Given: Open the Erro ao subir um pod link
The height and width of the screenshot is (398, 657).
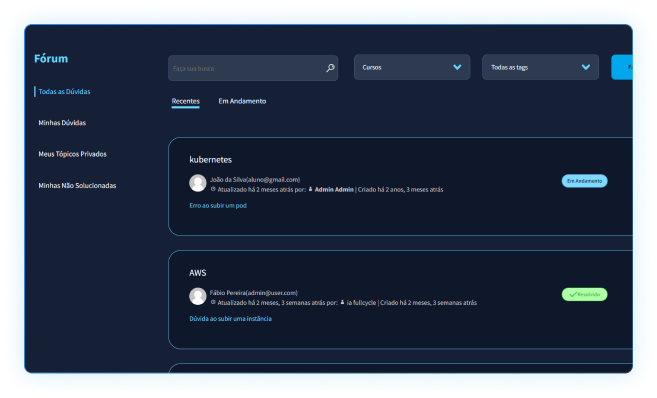Looking at the screenshot, I should (x=218, y=206).
